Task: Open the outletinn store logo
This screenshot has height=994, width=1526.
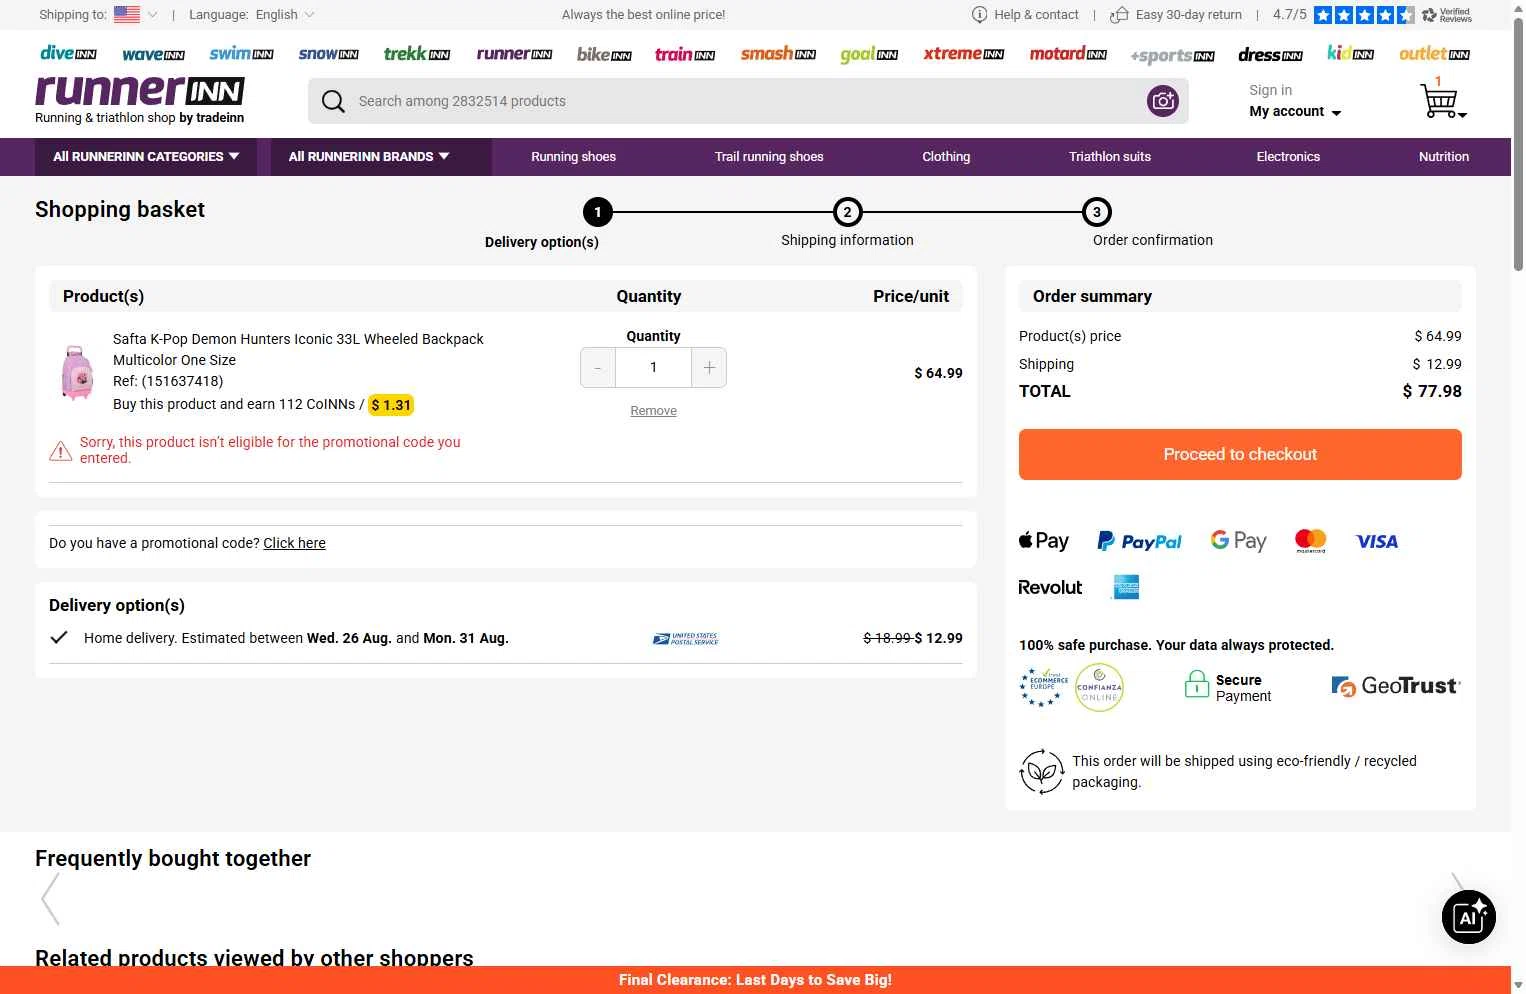Action: point(1434,54)
